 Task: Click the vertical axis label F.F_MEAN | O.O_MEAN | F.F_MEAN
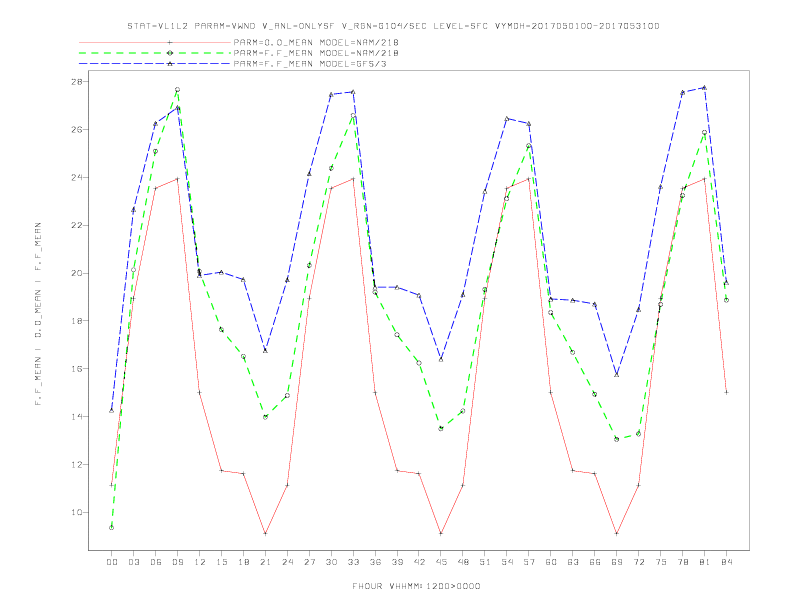click(x=38, y=314)
